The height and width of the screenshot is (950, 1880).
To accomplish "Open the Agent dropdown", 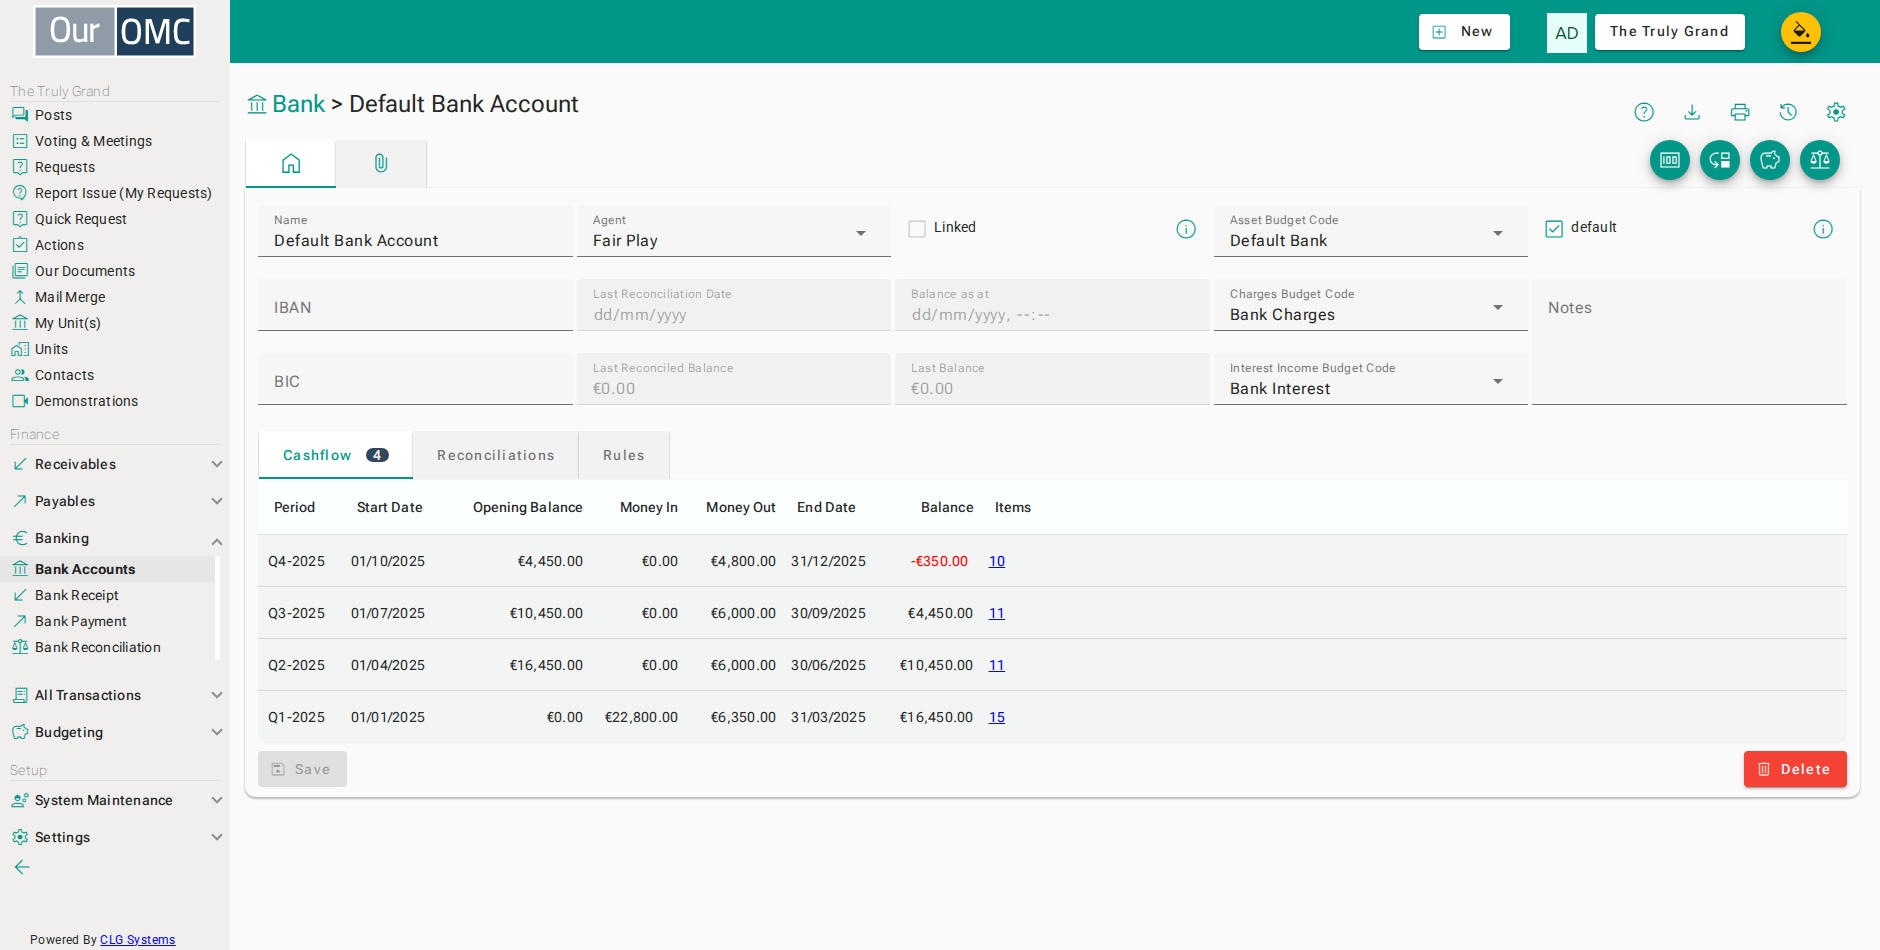I will (734, 231).
